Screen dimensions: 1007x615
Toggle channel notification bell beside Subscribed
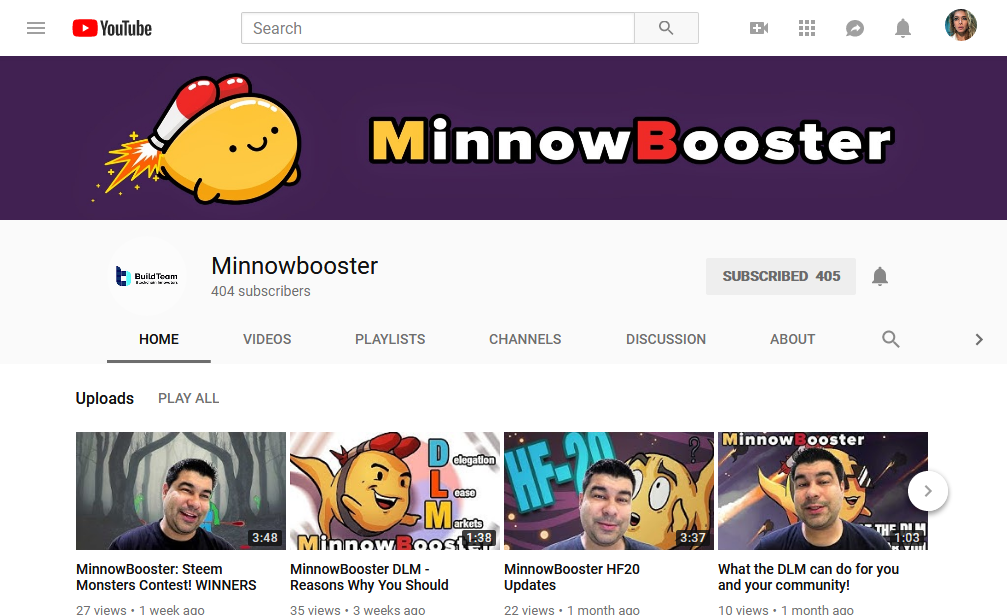pyautogui.click(x=880, y=276)
